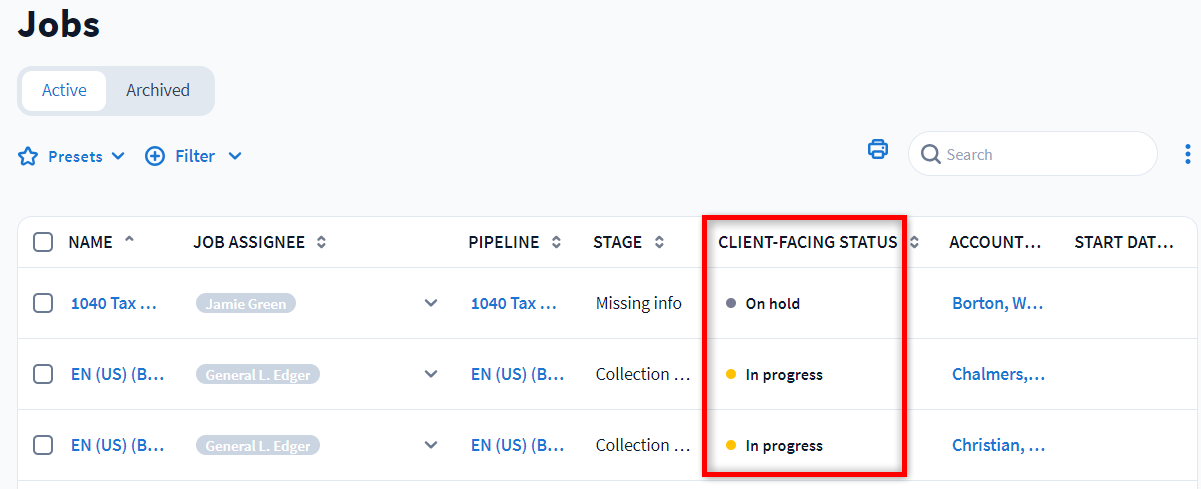Sort by Pipeline column arrows
This screenshot has height=489, width=1201.
point(556,242)
